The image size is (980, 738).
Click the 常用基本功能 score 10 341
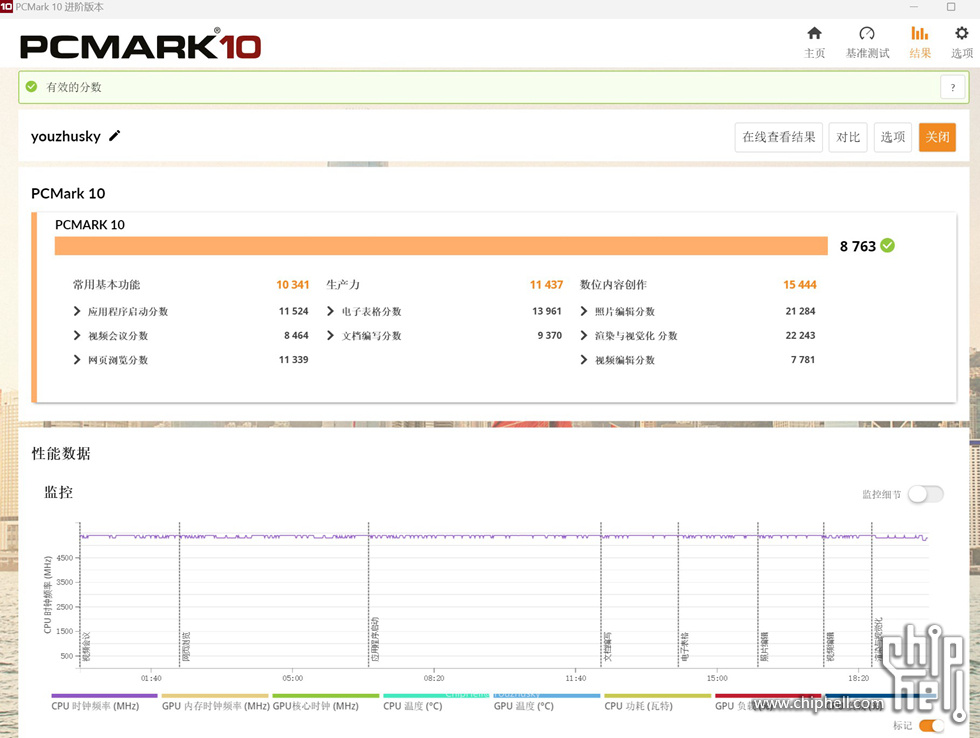pyautogui.click(x=292, y=285)
